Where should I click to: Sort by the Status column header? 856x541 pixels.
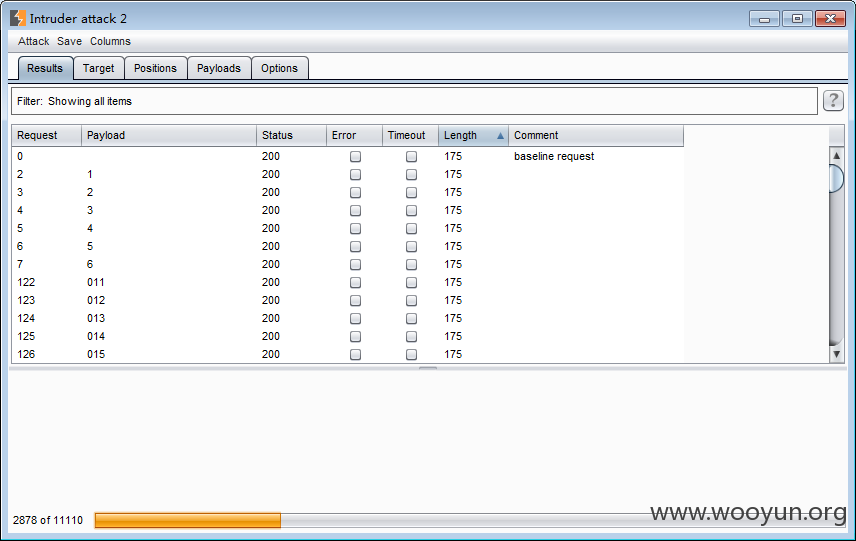(x=291, y=135)
